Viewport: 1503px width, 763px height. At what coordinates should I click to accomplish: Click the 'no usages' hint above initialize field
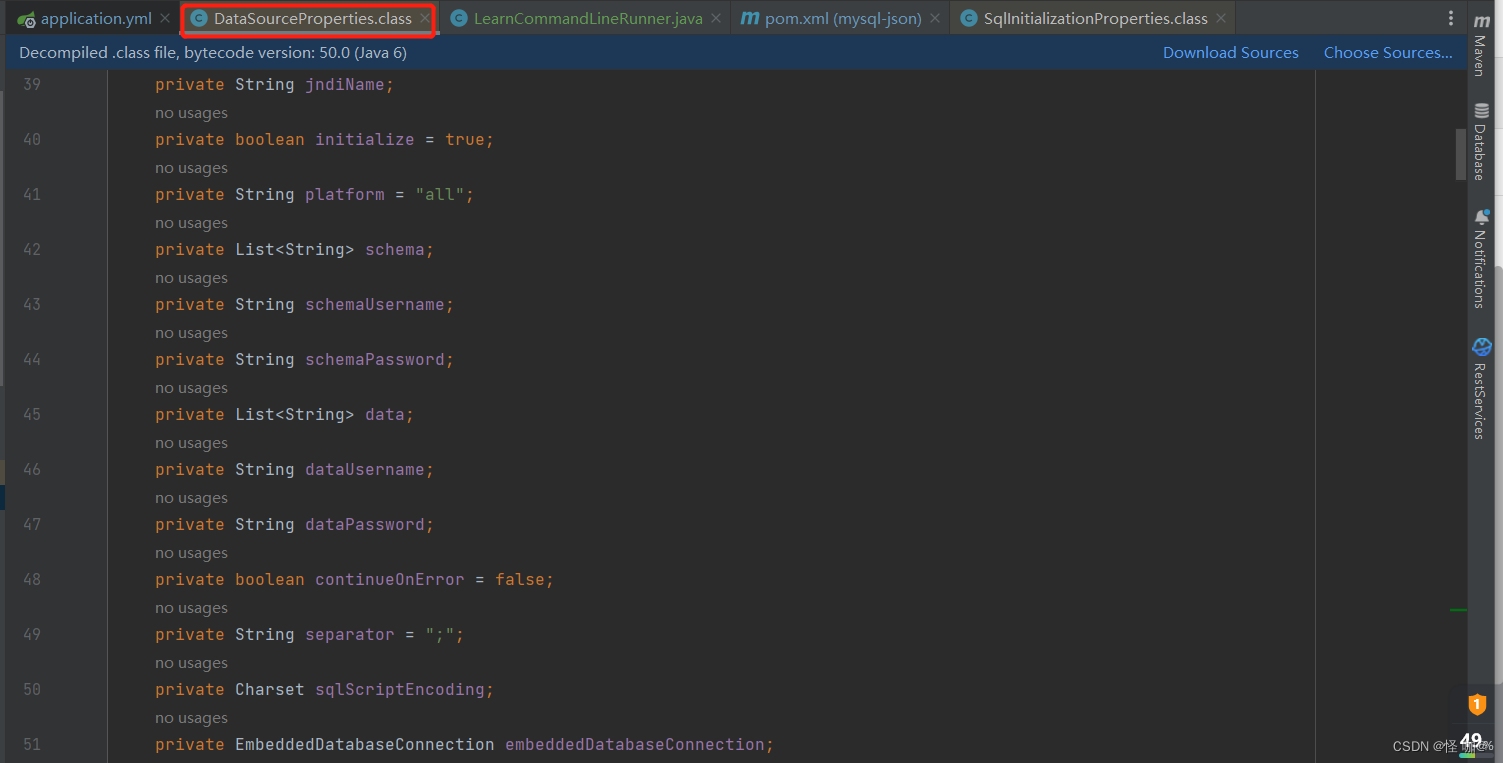191,113
